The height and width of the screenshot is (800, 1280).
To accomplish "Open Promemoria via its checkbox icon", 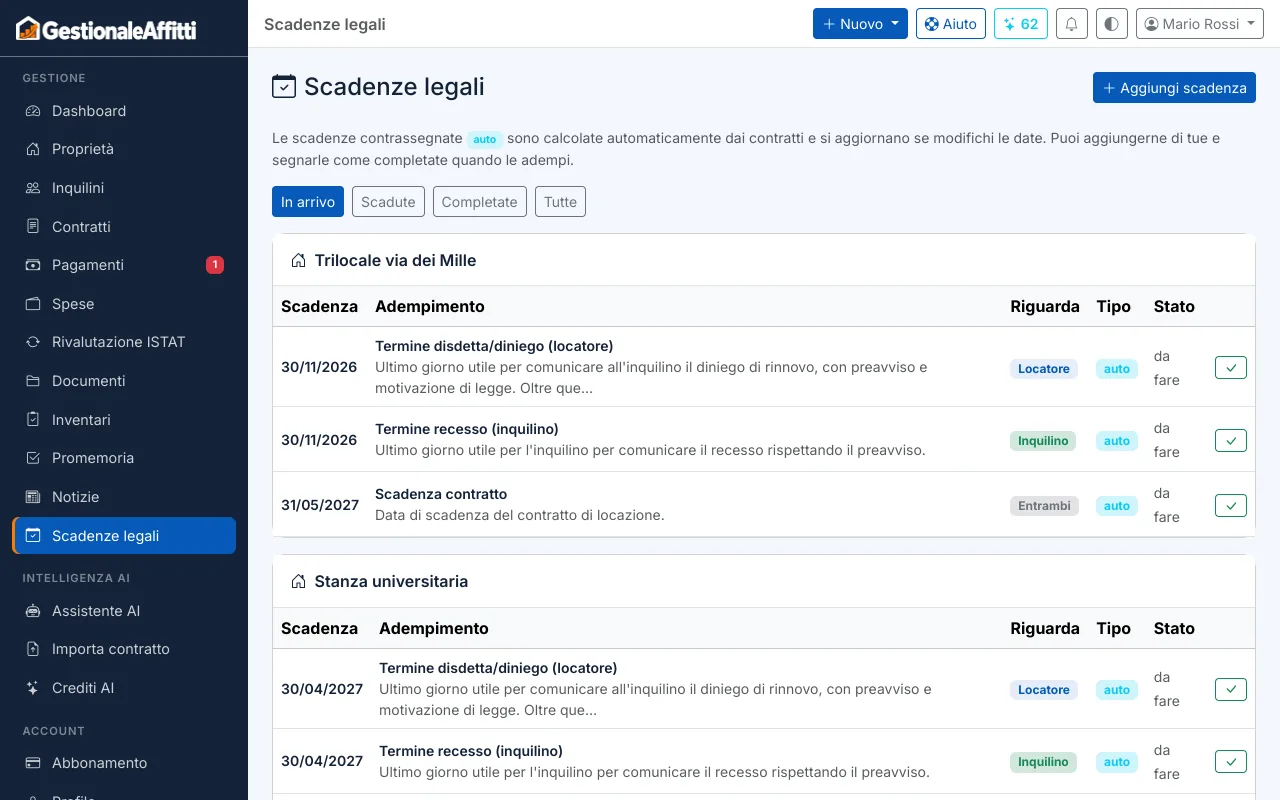I will [33, 458].
